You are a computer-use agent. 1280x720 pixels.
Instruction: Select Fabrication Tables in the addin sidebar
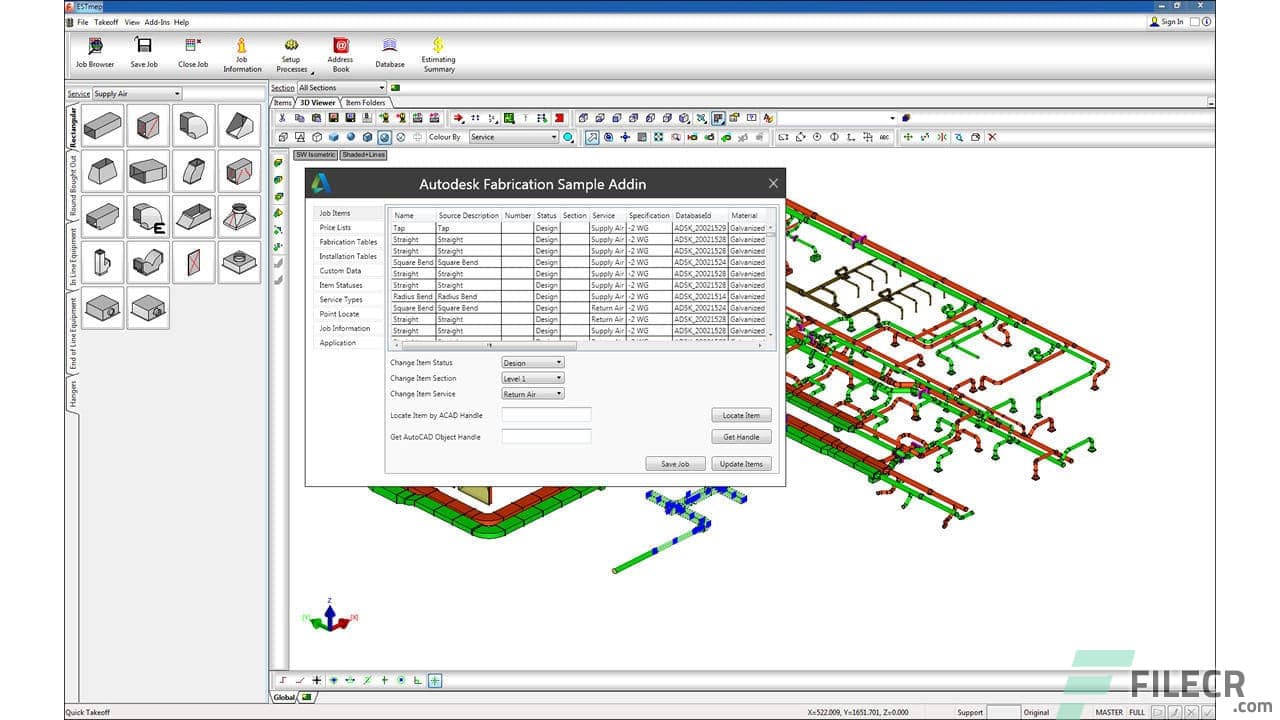click(347, 242)
